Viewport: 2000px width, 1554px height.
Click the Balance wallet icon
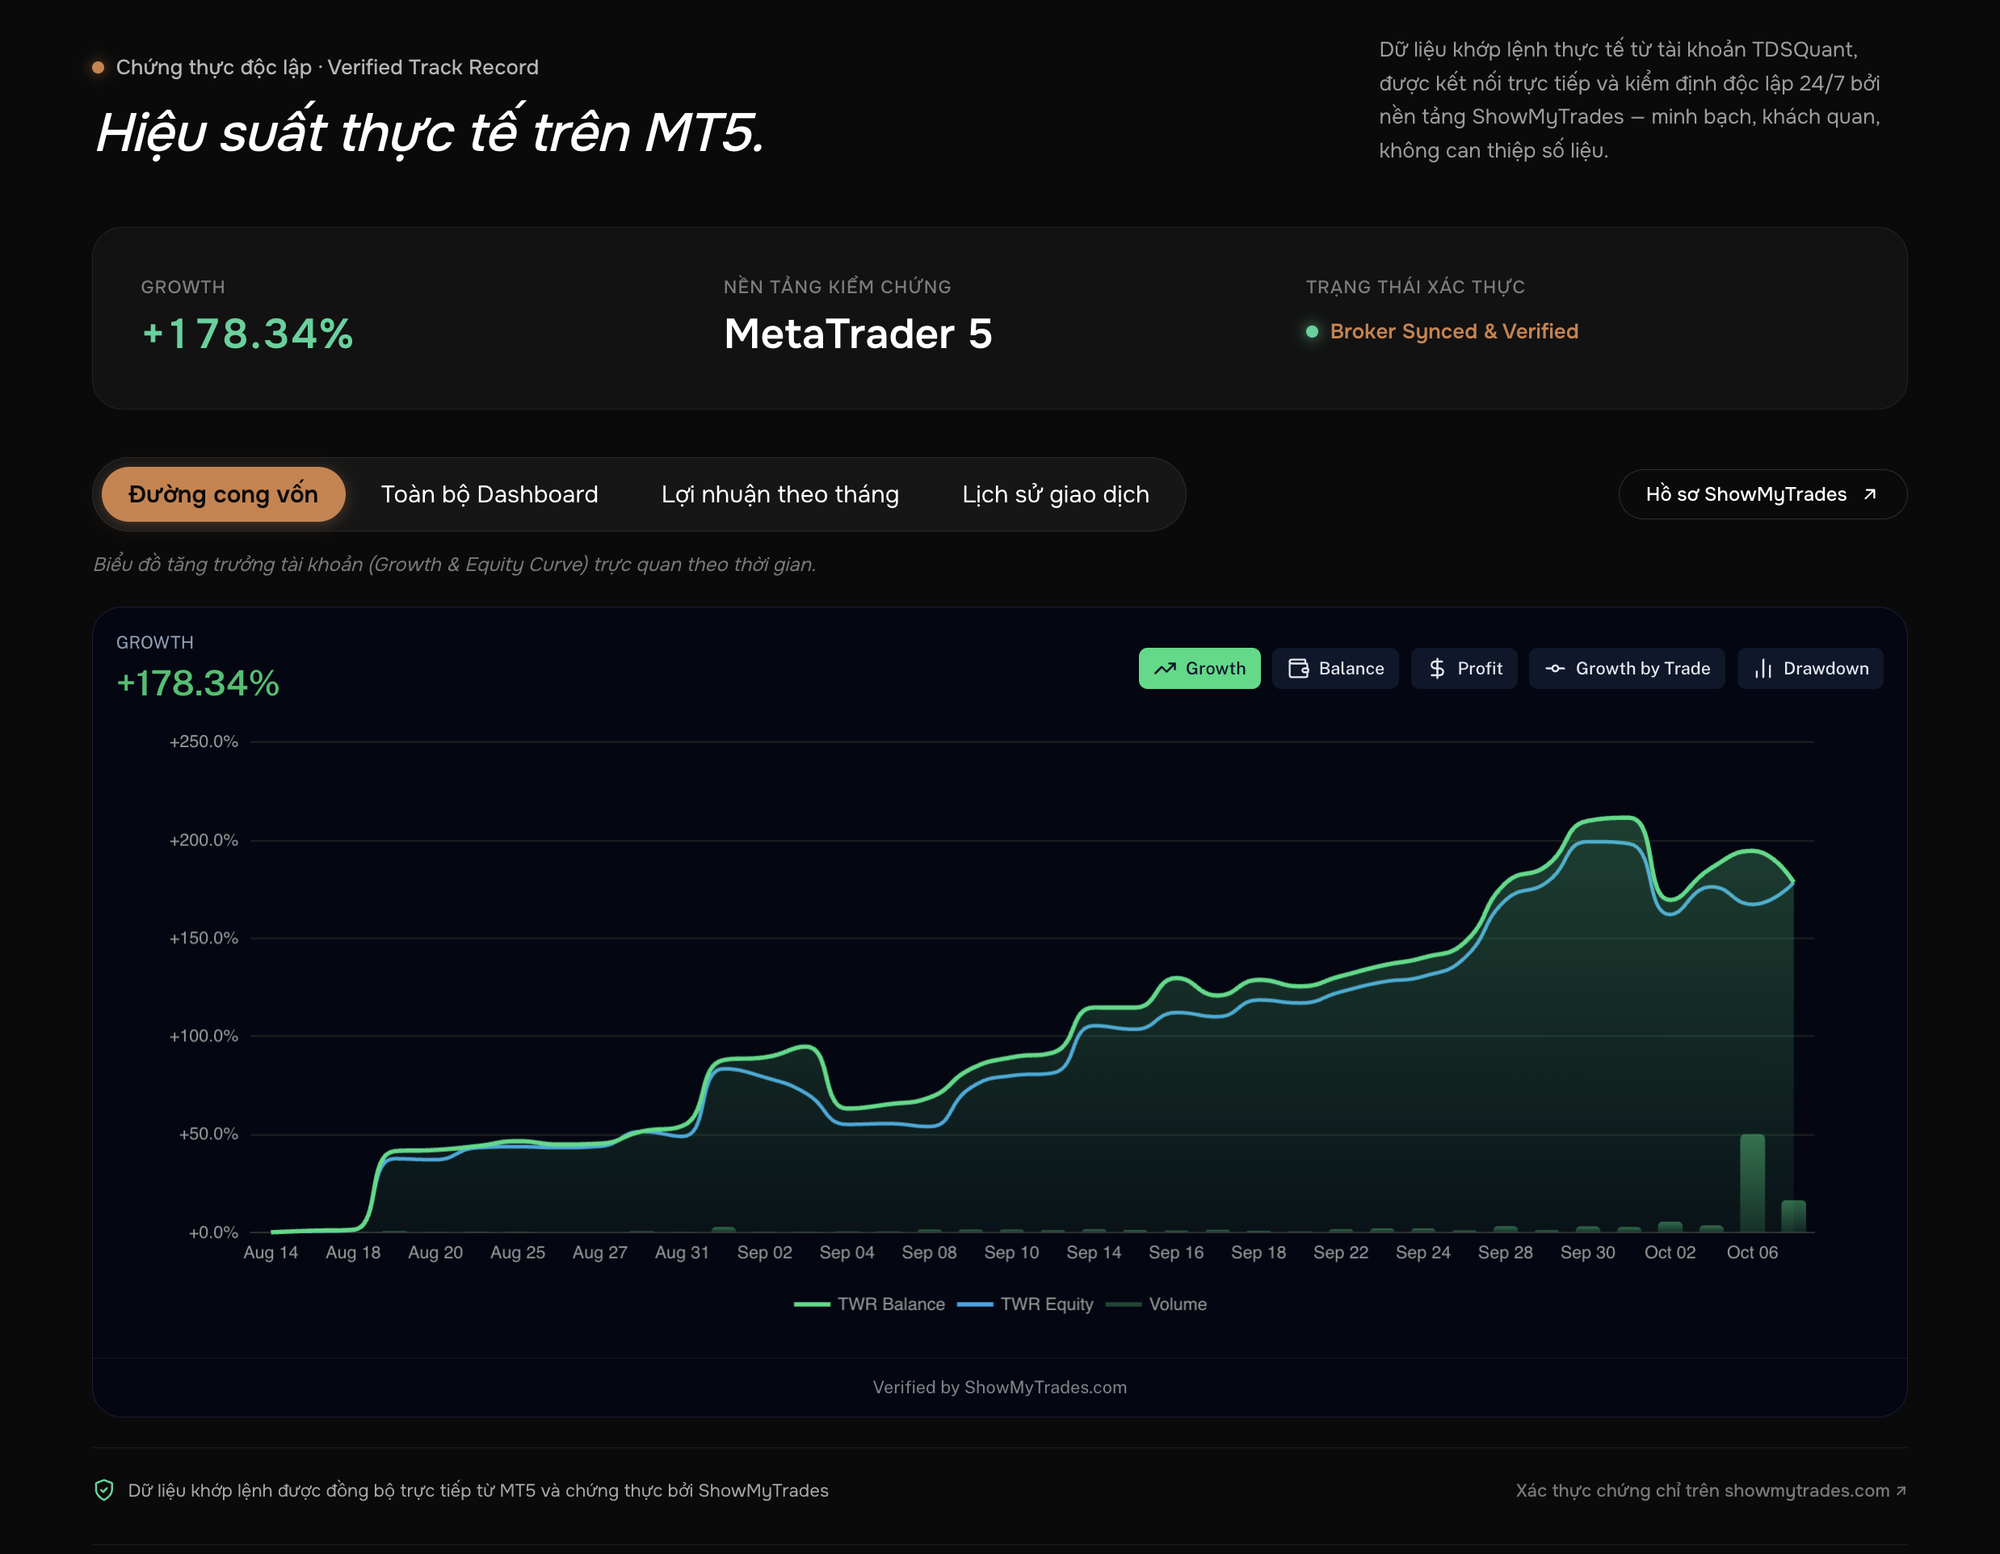pyautogui.click(x=1298, y=669)
